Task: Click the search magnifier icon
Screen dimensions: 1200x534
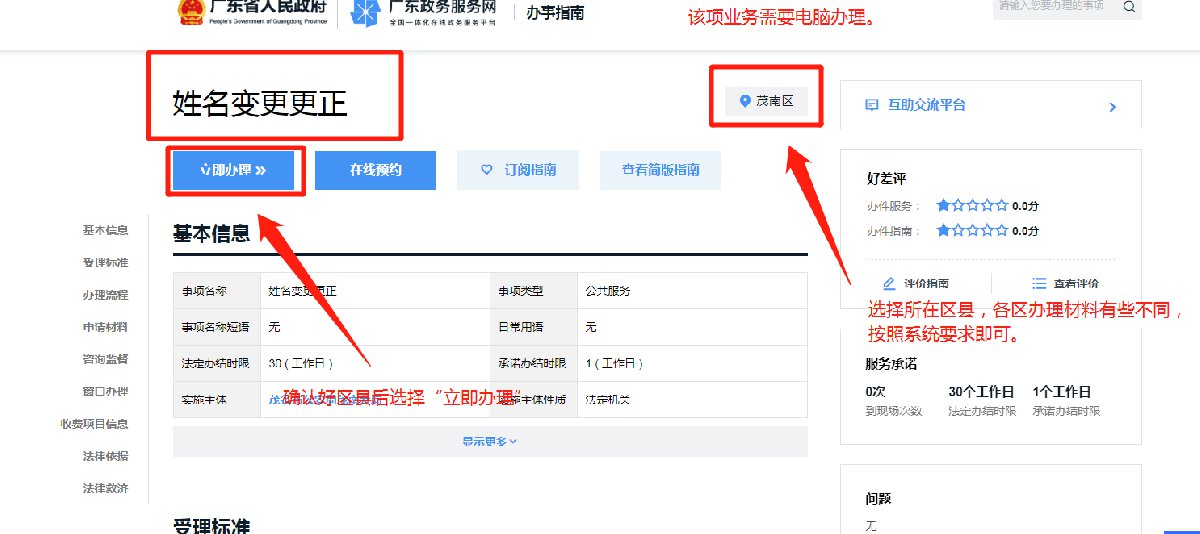Action: (1129, 6)
